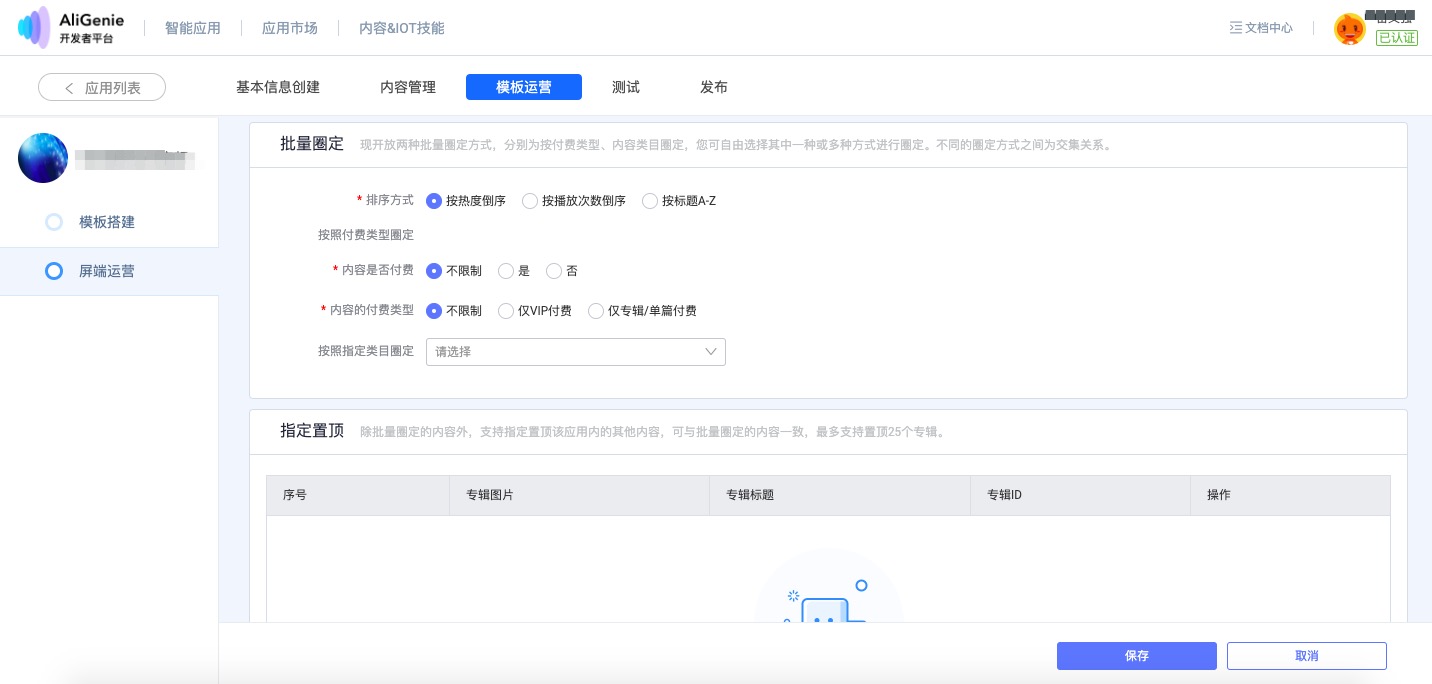Select 不限制 for 内容的付费类型
This screenshot has width=1432, height=684.
[x=434, y=311]
